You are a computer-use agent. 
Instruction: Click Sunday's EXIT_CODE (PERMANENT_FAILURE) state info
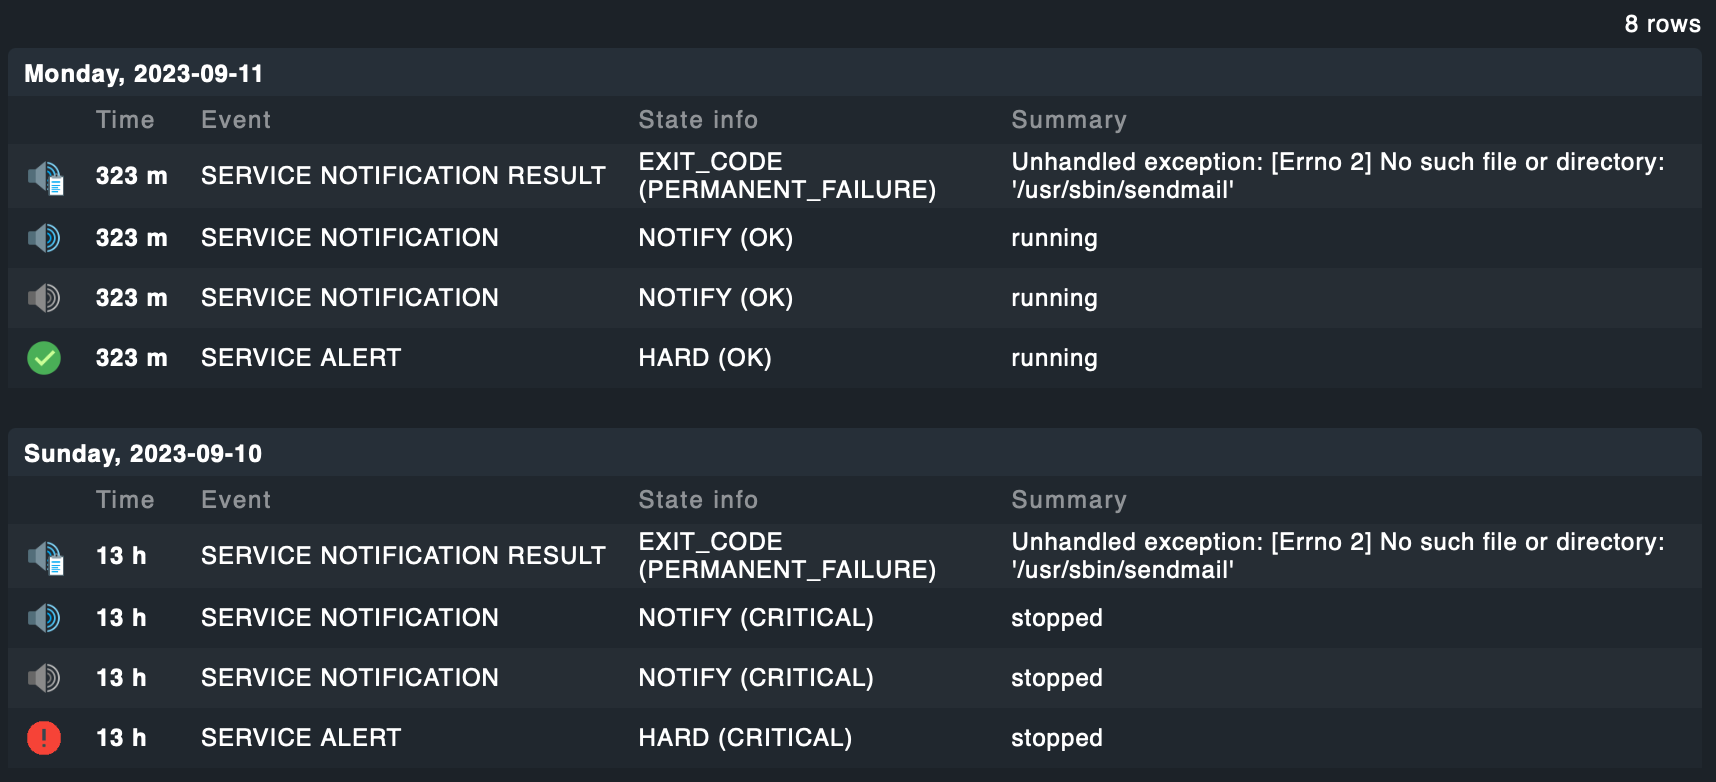787,556
